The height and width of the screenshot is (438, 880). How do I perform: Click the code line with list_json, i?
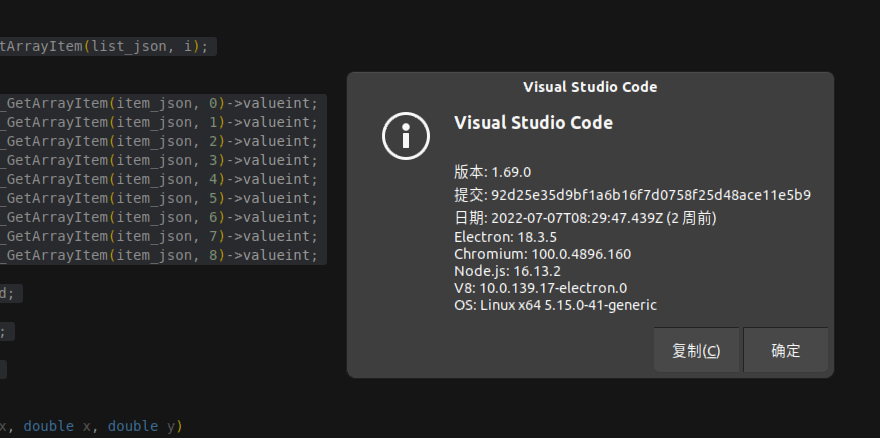[104, 47]
